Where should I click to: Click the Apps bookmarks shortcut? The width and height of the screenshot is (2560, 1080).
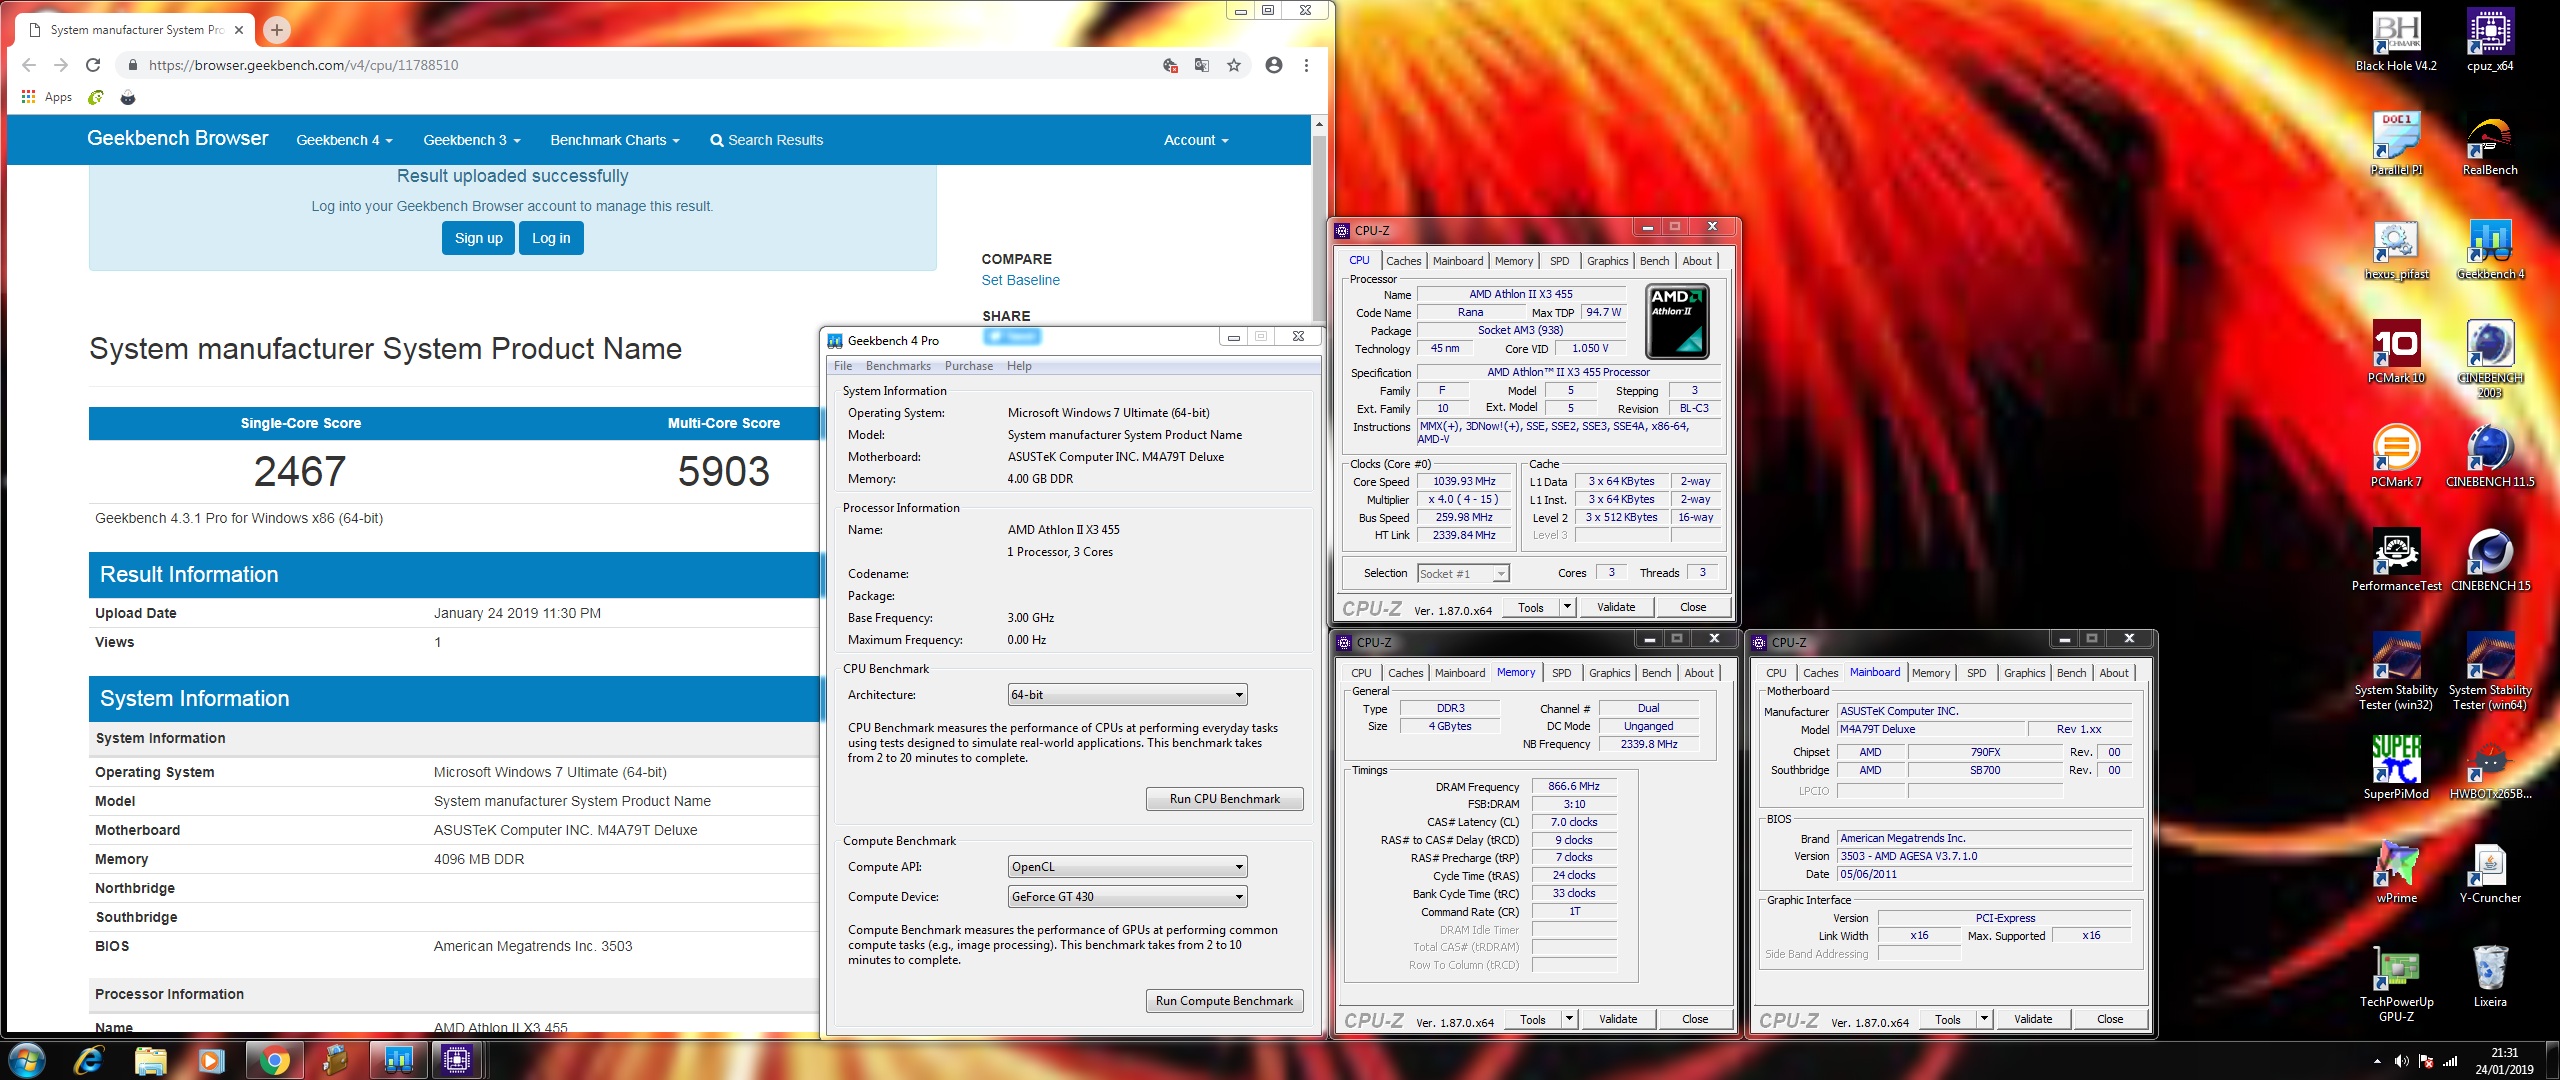tap(47, 97)
